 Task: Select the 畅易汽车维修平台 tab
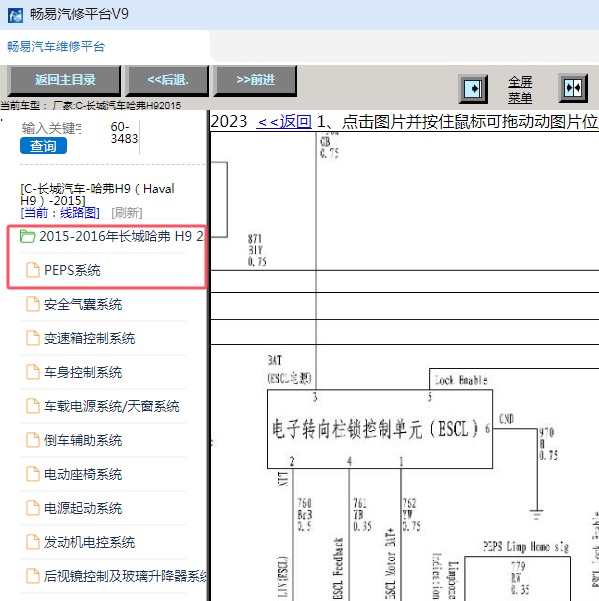click(56, 47)
